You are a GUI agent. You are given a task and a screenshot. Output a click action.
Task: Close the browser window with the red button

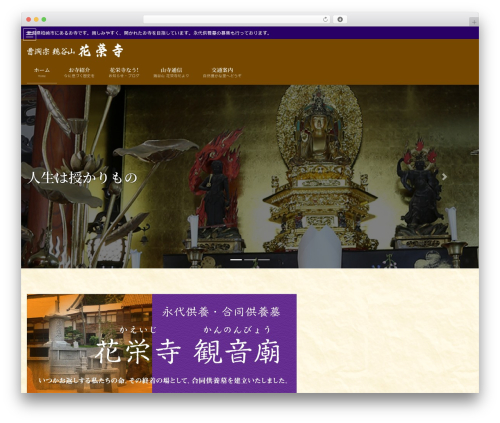coord(29,19)
